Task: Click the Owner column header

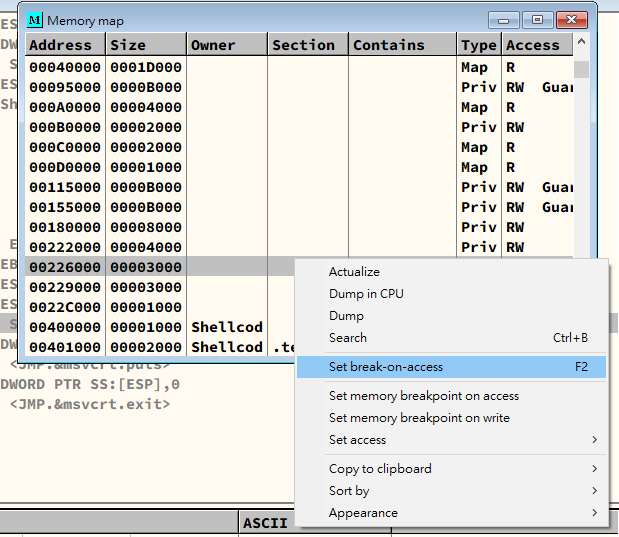Action: pos(213,45)
